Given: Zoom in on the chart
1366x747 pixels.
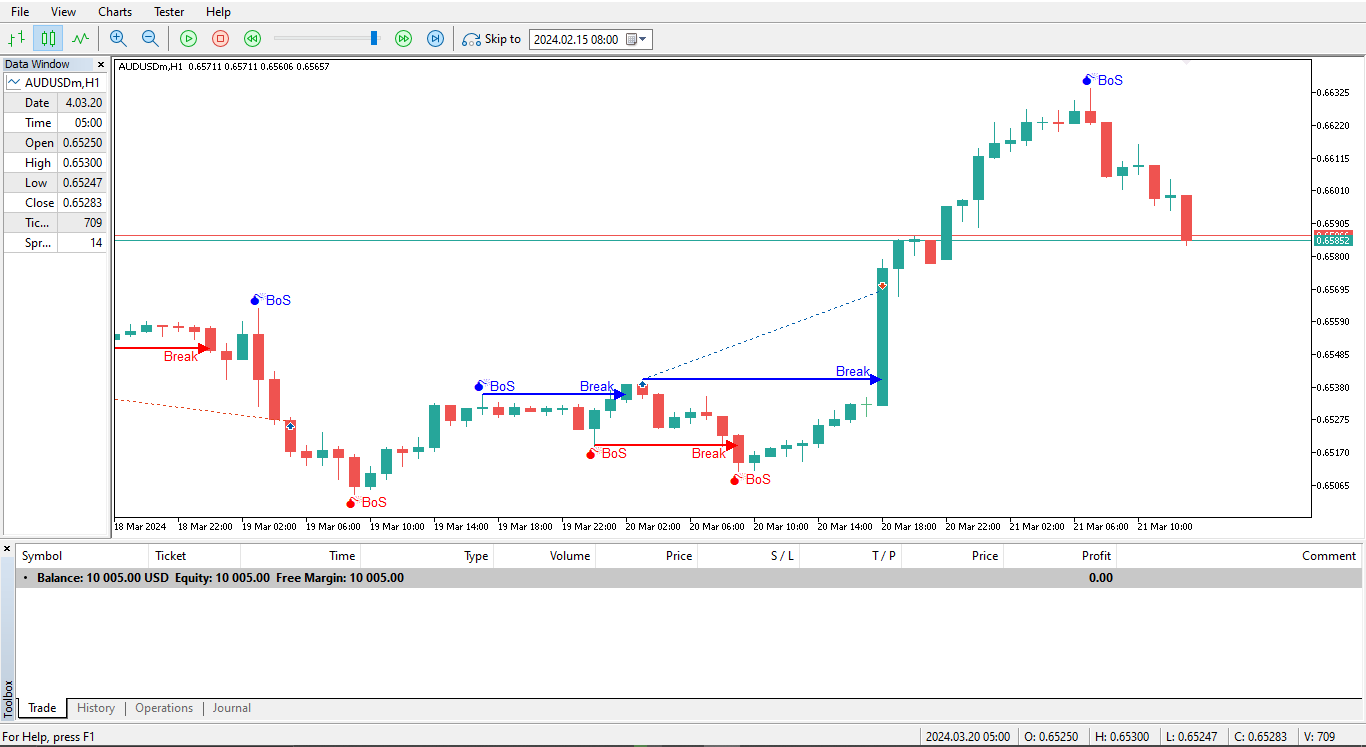Looking at the screenshot, I should pos(118,38).
